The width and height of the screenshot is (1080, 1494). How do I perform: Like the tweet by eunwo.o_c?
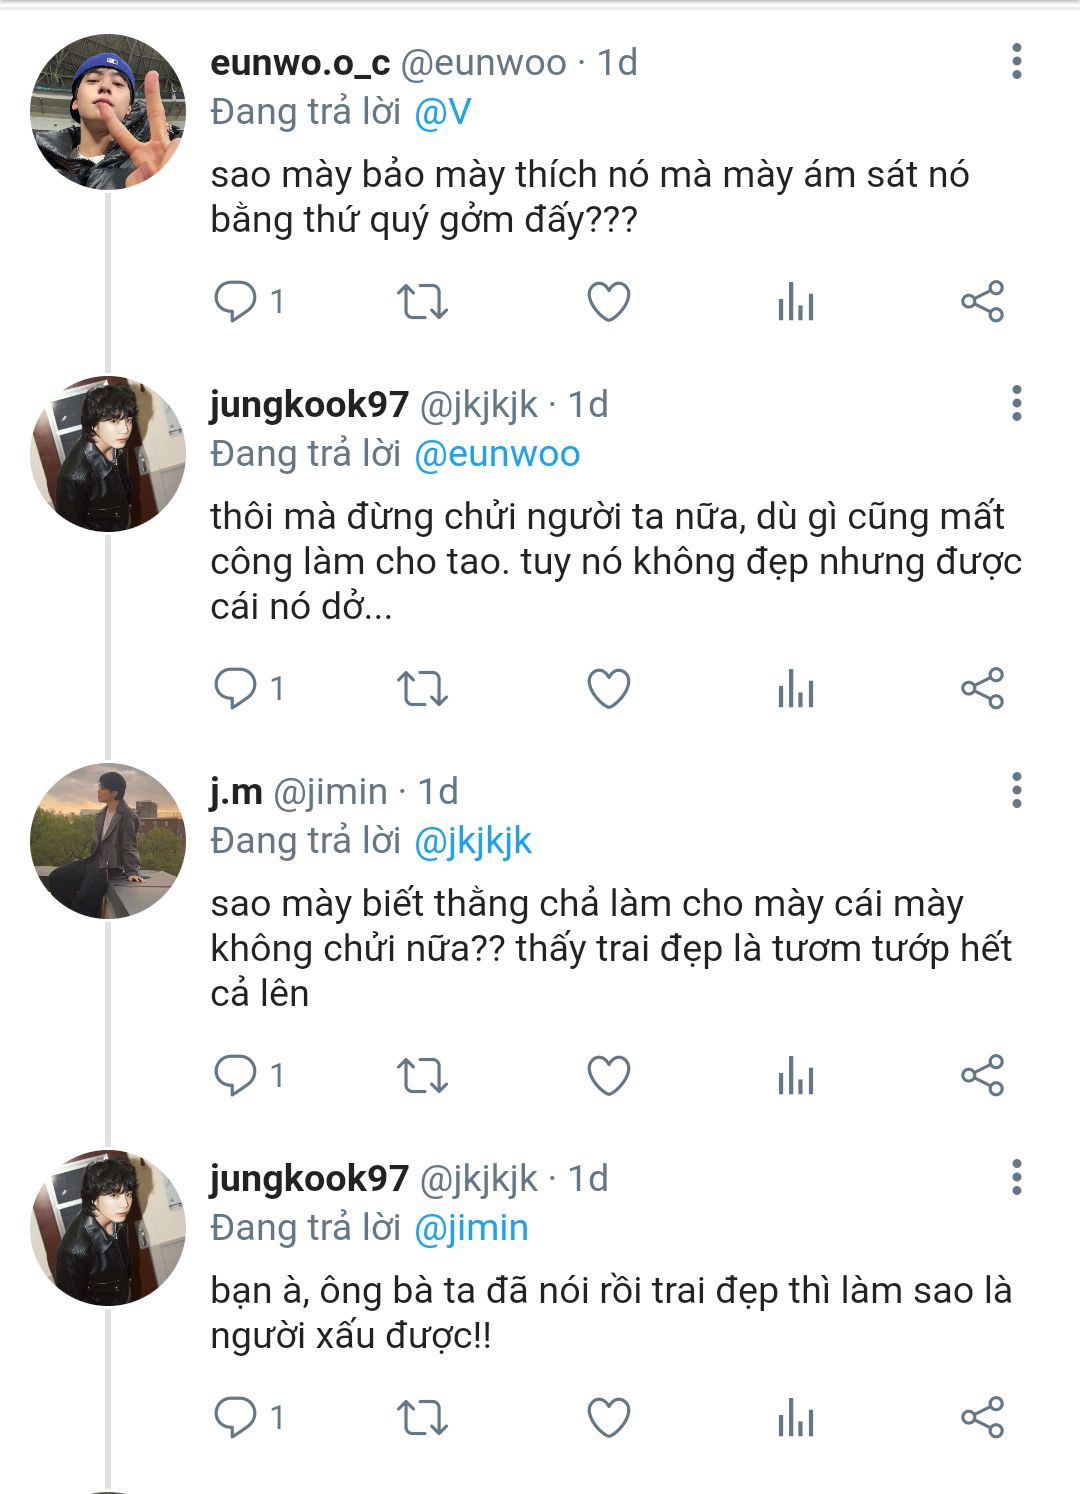coord(608,301)
